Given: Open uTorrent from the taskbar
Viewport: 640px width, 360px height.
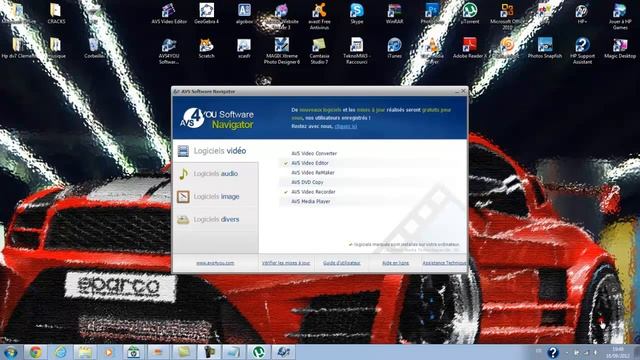Looking at the screenshot, I should click(258, 352).
